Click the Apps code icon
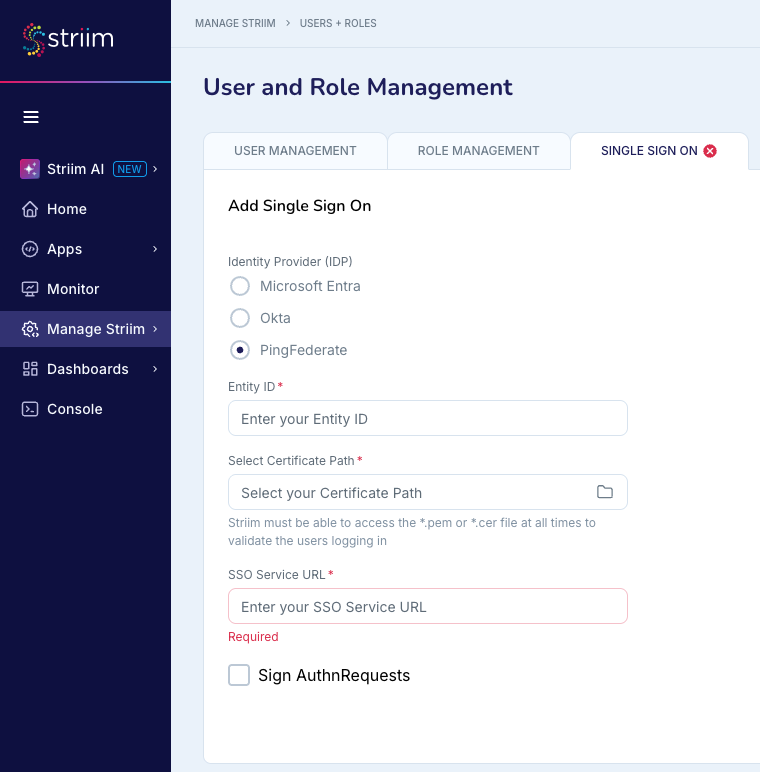Screen dimensions: 760x772 [30, 249]
